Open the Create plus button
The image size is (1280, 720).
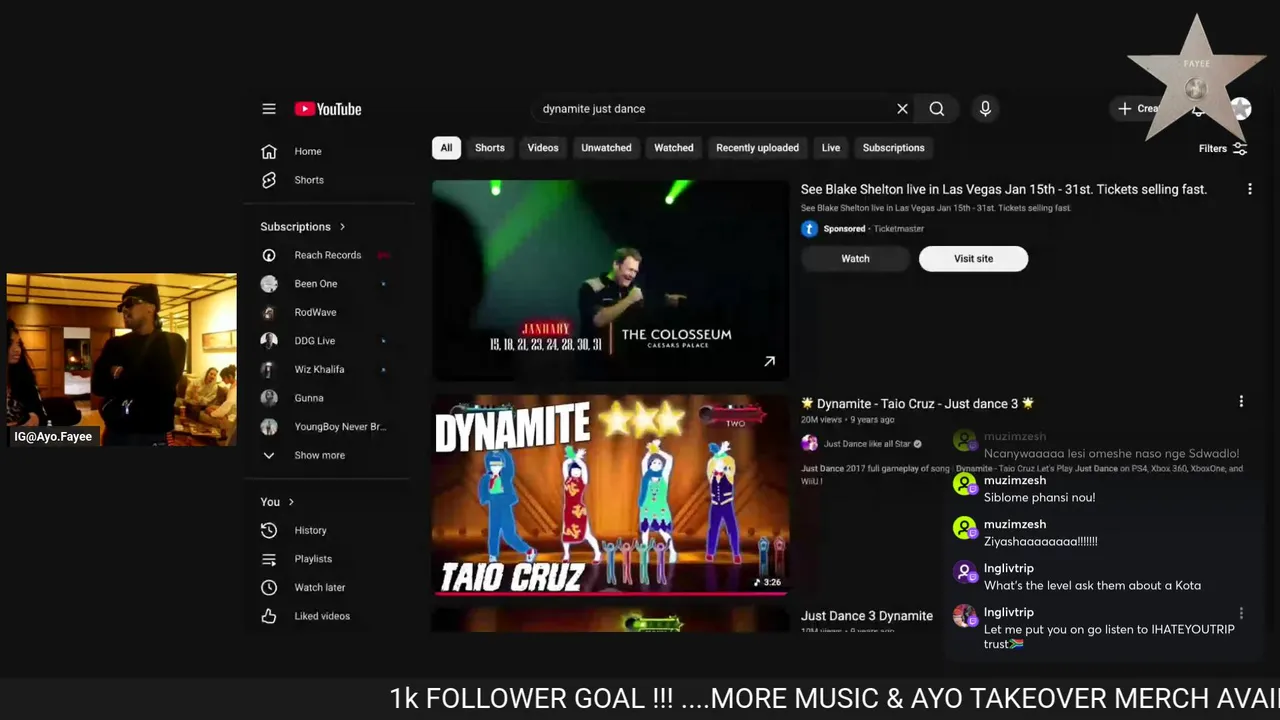click(1138, 109)
